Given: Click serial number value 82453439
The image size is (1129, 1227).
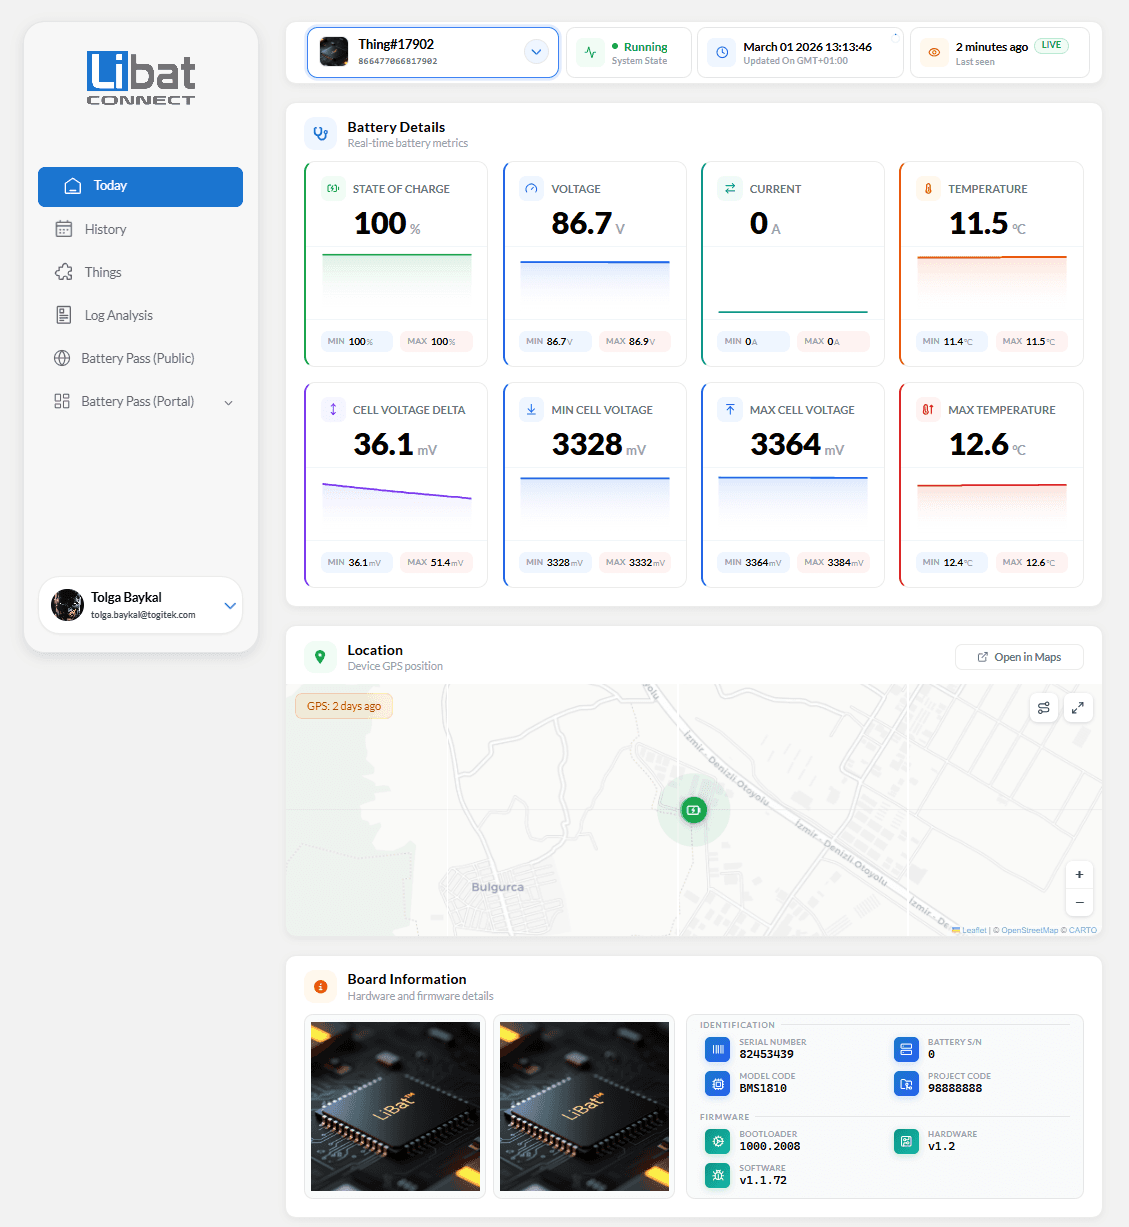Looking at the screenshot, I should [767, 1054].
